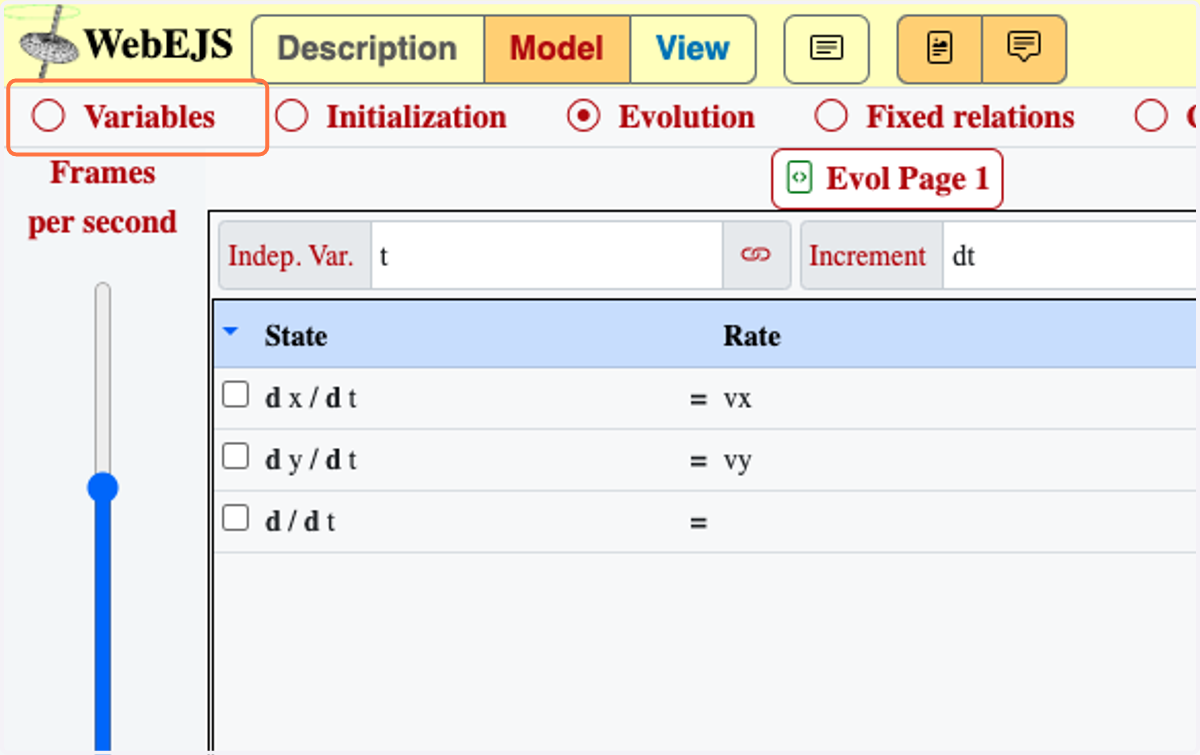Check the d y / d t row checkbox

235,457
